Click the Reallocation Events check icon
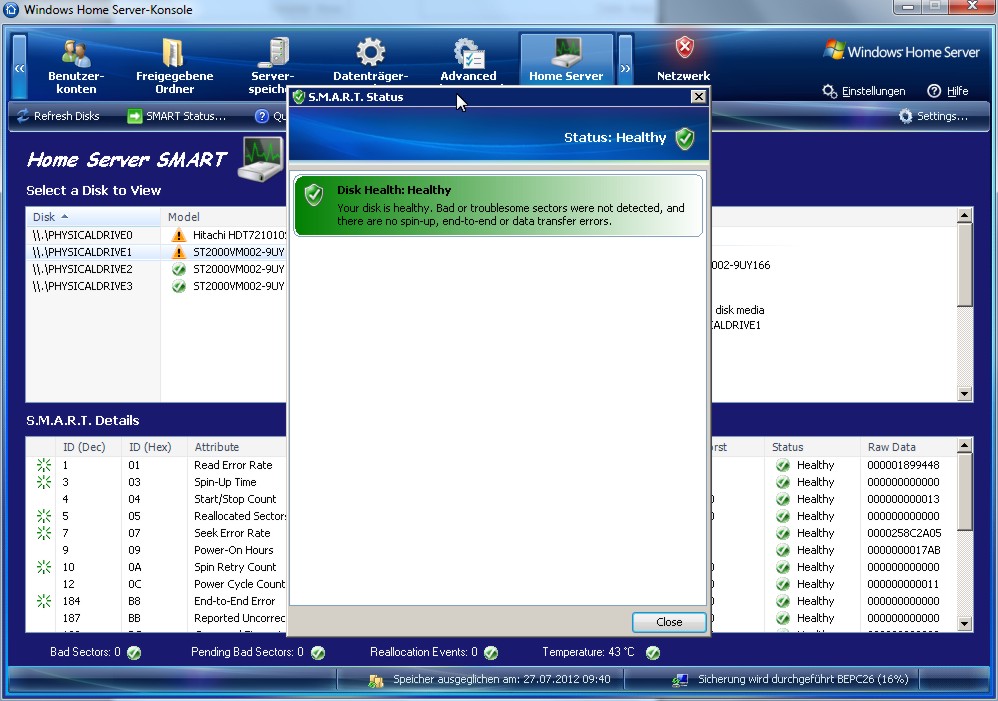998x701 pixels. click(x=491, y=653)
